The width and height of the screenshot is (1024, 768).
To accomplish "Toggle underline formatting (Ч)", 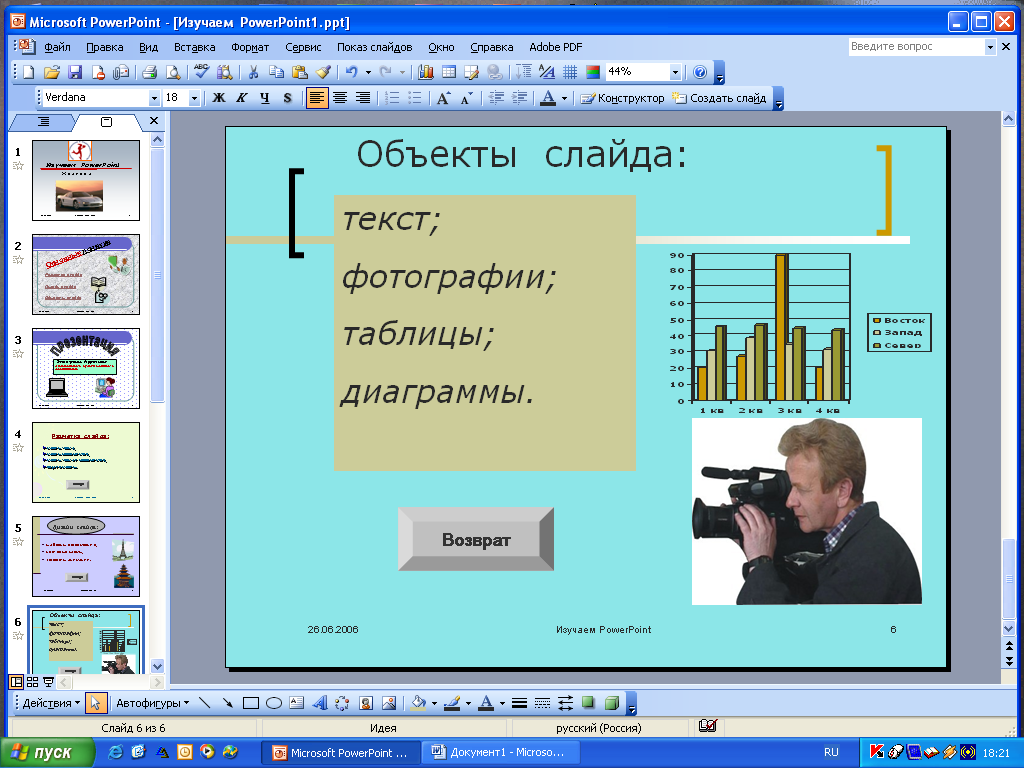I will [x=264, y=98].
